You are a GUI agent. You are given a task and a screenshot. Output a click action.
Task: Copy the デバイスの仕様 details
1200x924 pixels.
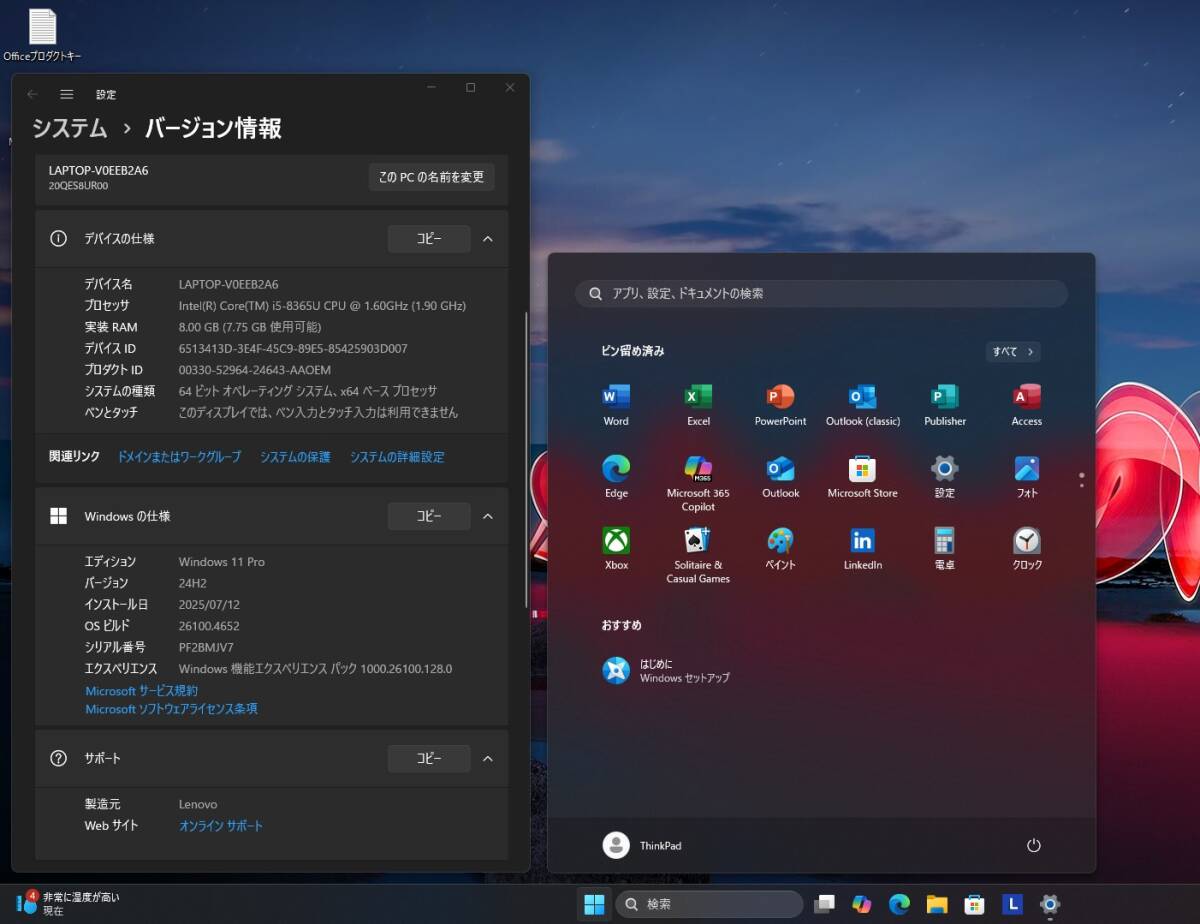point(429,239)
